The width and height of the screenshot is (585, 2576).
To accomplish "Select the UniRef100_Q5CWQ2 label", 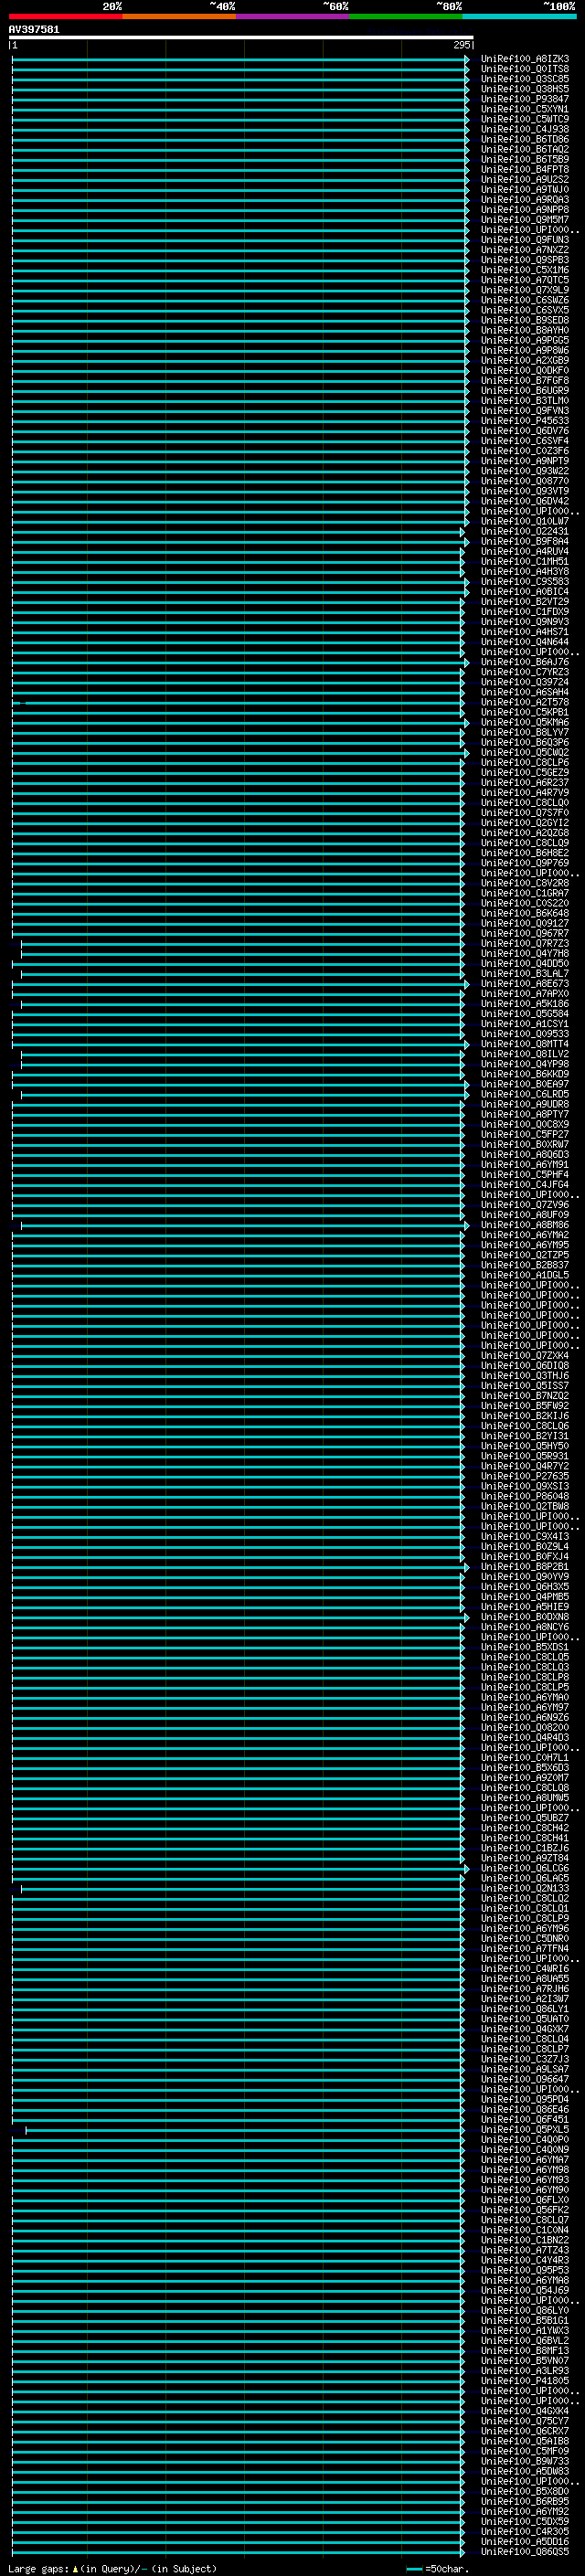I will pyautogui.click(x=525, y=753).
